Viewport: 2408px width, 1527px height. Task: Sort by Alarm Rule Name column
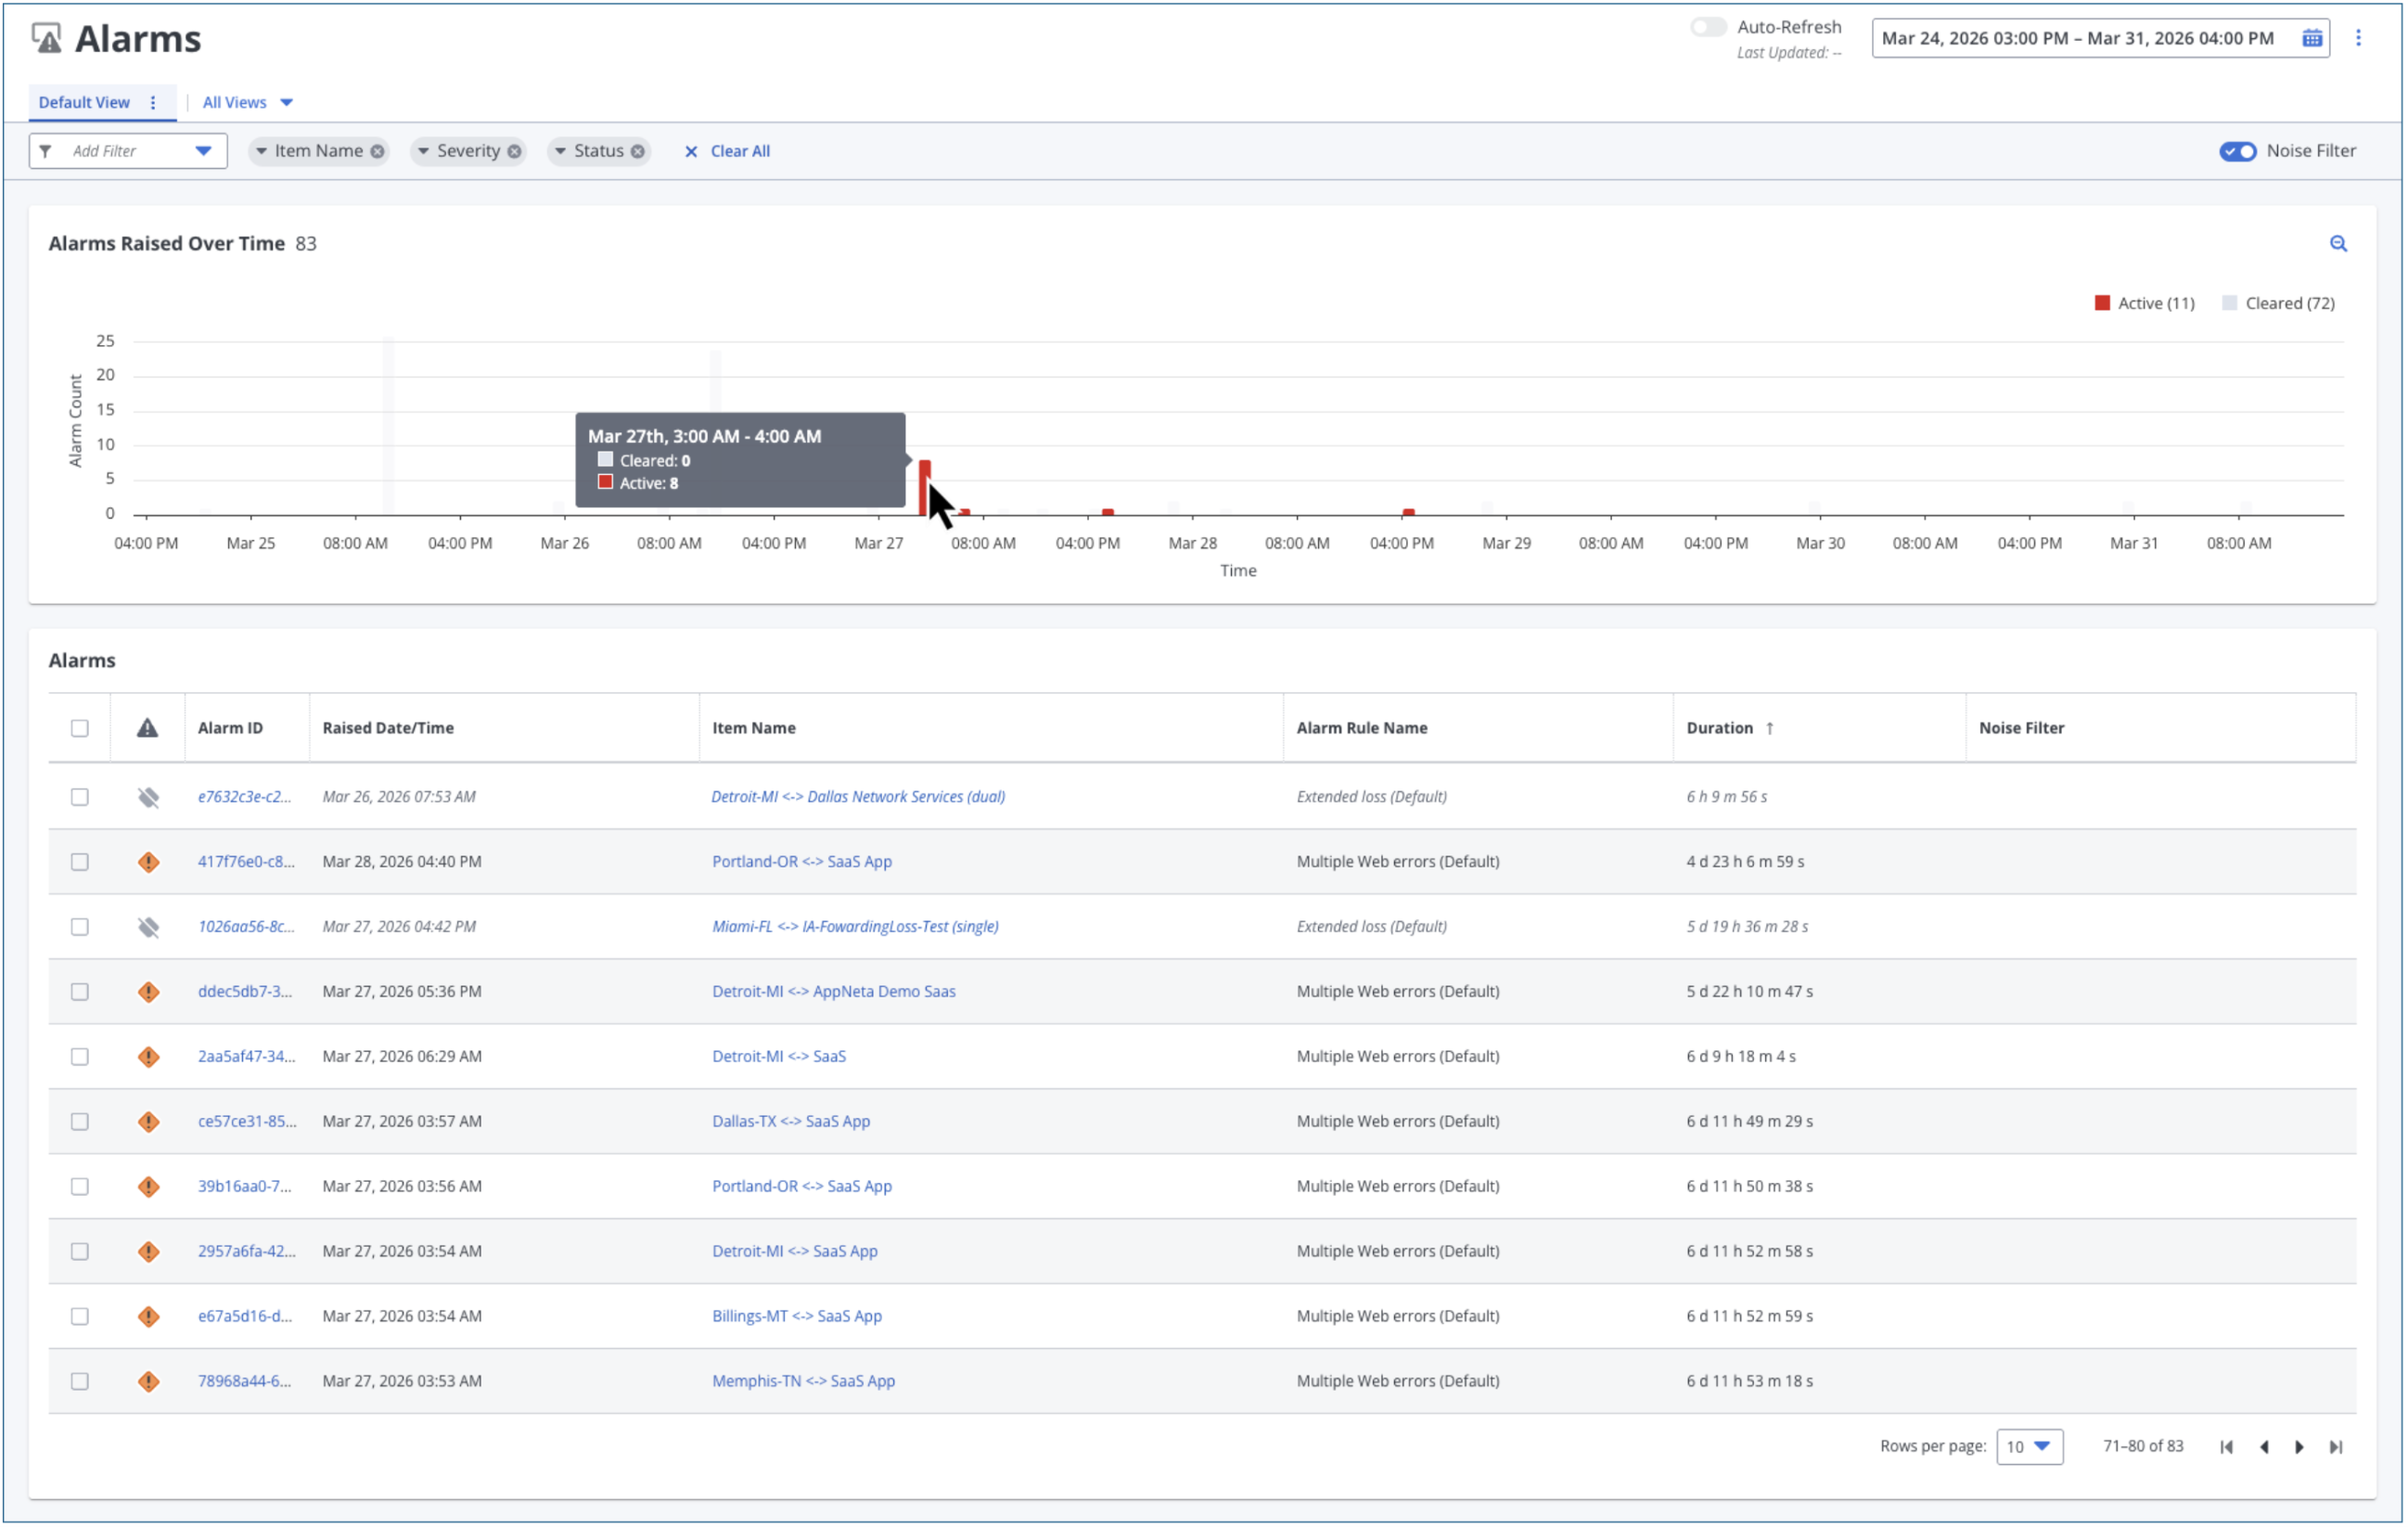(1362, 728)
